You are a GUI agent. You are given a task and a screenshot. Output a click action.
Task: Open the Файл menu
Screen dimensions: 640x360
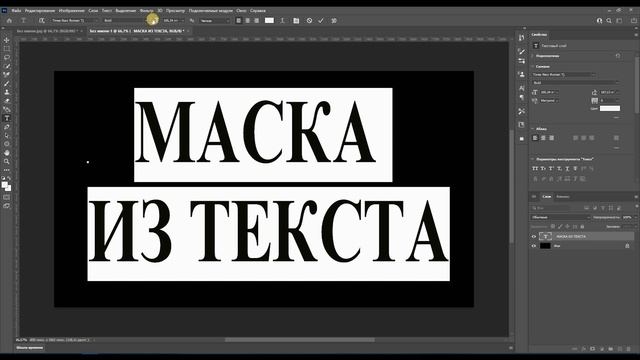[16, 11]
